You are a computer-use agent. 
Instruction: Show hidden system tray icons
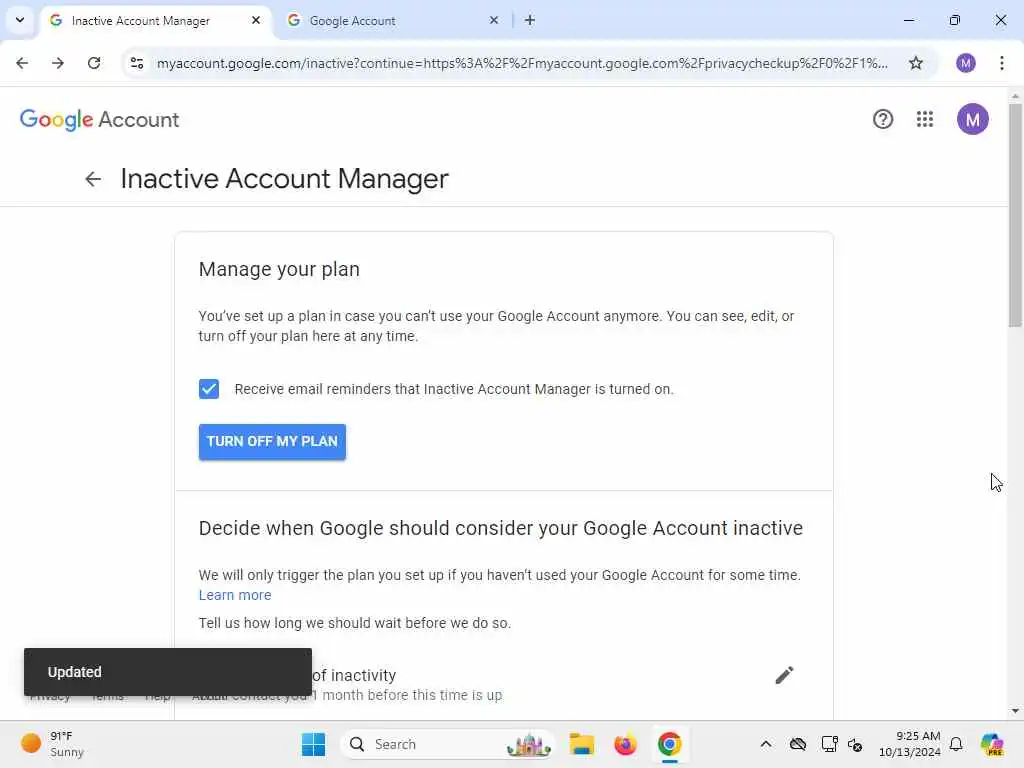click(x=766, y=744)
